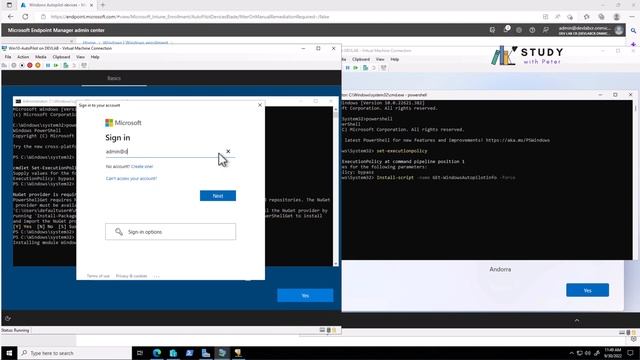Click the Edge profile avatar icon
The height and width of the screenshot is (360, 640).
[x=617, y=17]
